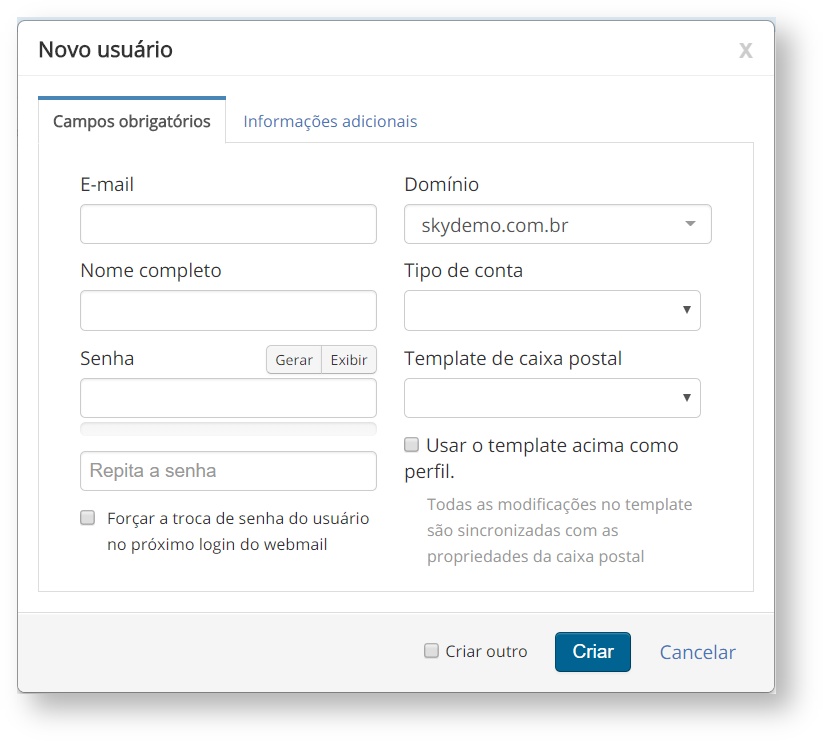Toggle the Criar outro checkbox
Screen dimensions: 824x742
[x=432, y=651]
